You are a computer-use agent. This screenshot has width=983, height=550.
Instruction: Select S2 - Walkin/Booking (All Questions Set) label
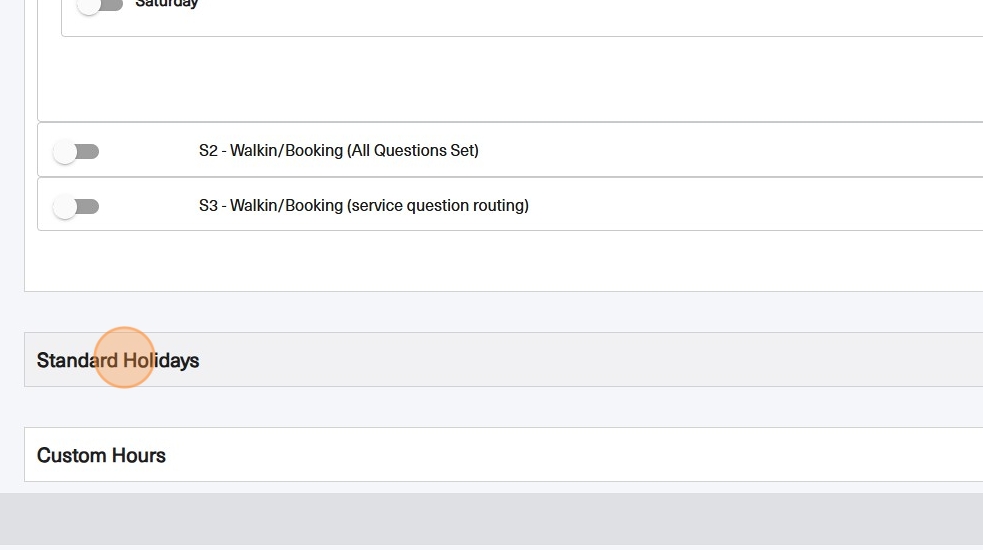pyautogui.click(x=338, y=151)
